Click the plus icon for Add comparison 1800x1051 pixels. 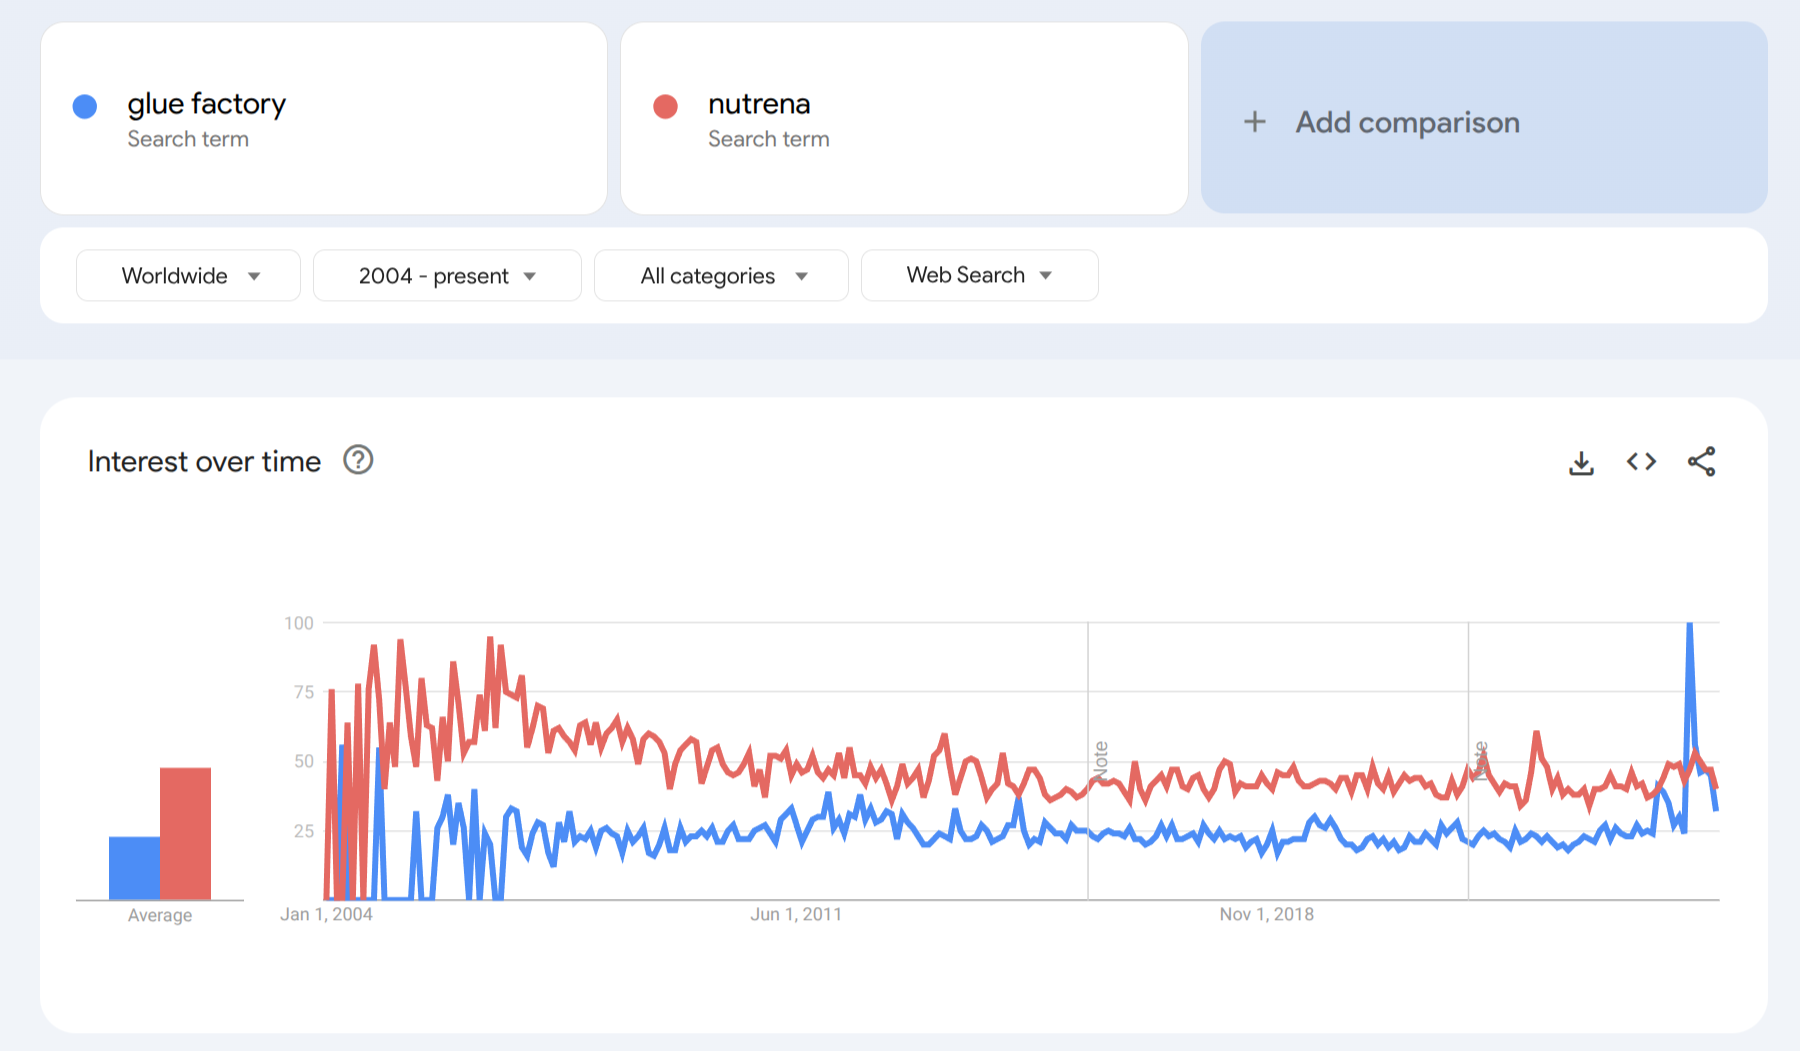(1255, 122)
